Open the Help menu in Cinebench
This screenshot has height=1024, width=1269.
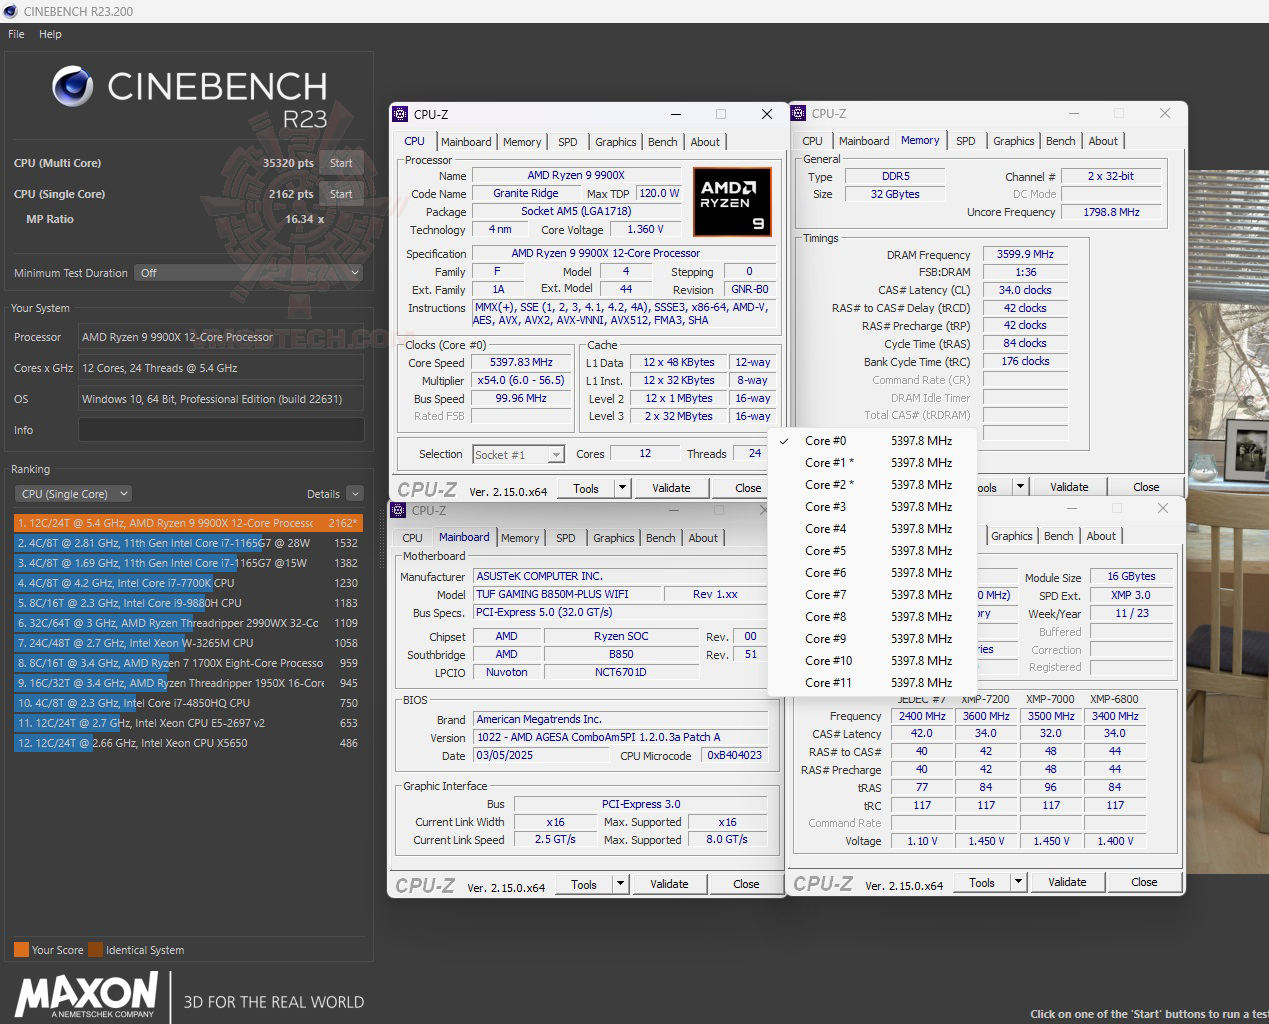coord(50,34)
